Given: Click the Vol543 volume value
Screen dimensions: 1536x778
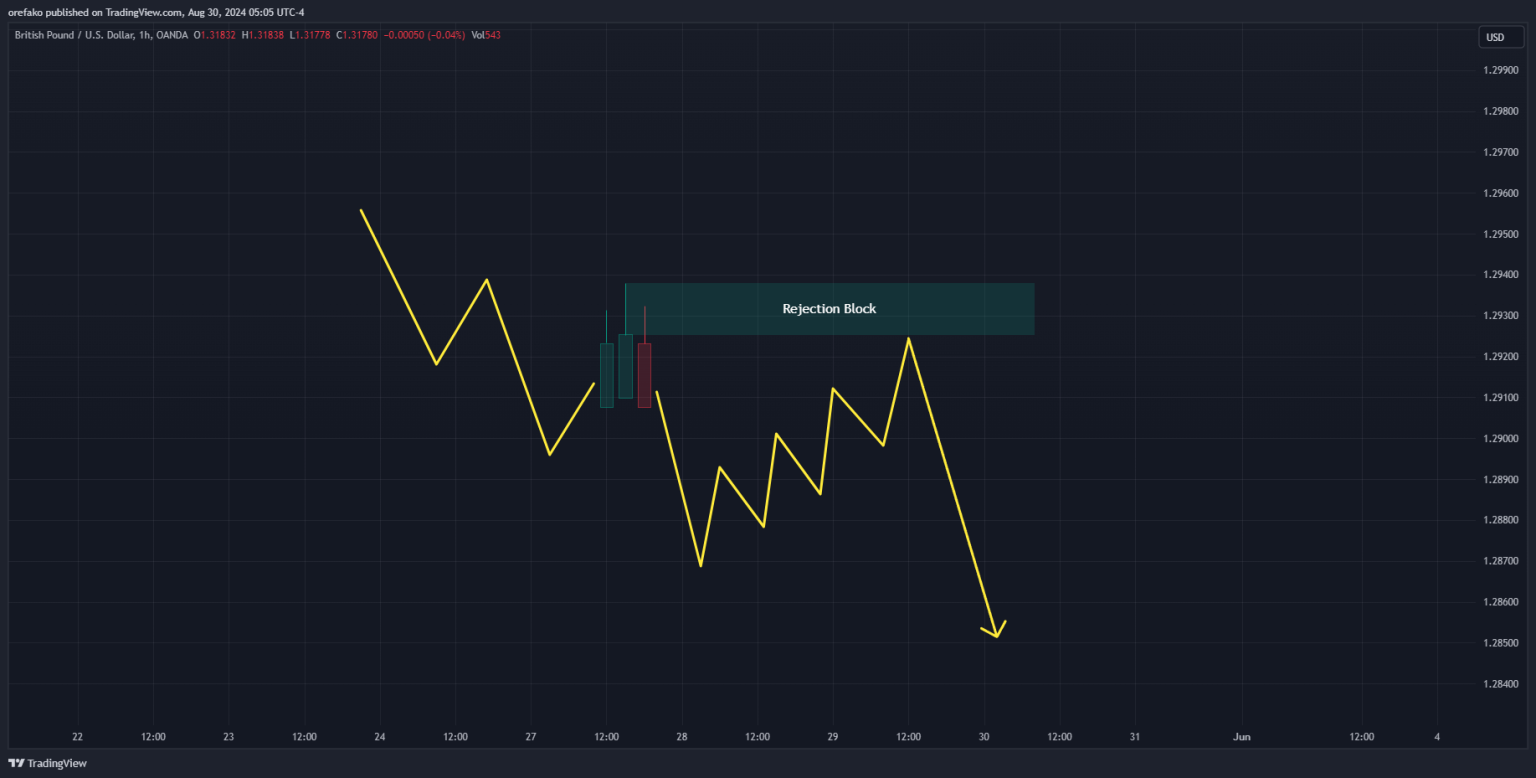Looking at the screenshot, I should pos(485,34).
